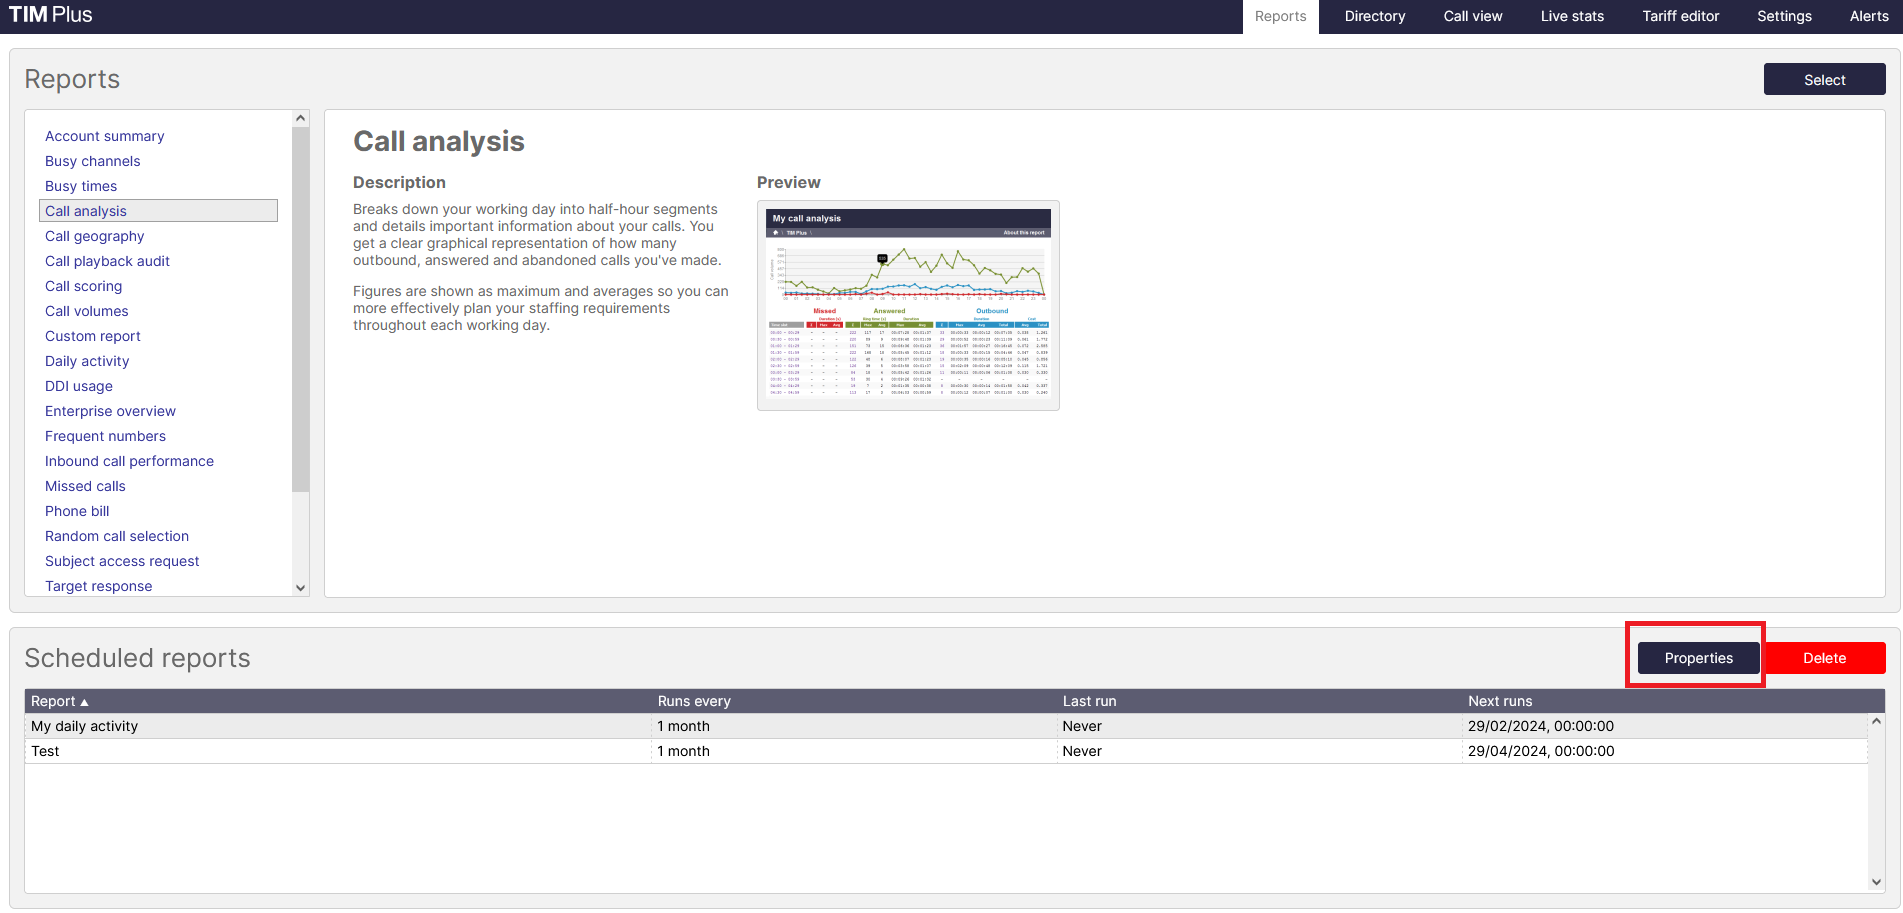Open Properties of the scheduled report
The height and width of the screenshot is (913, 1903).
pos(1698,658)
